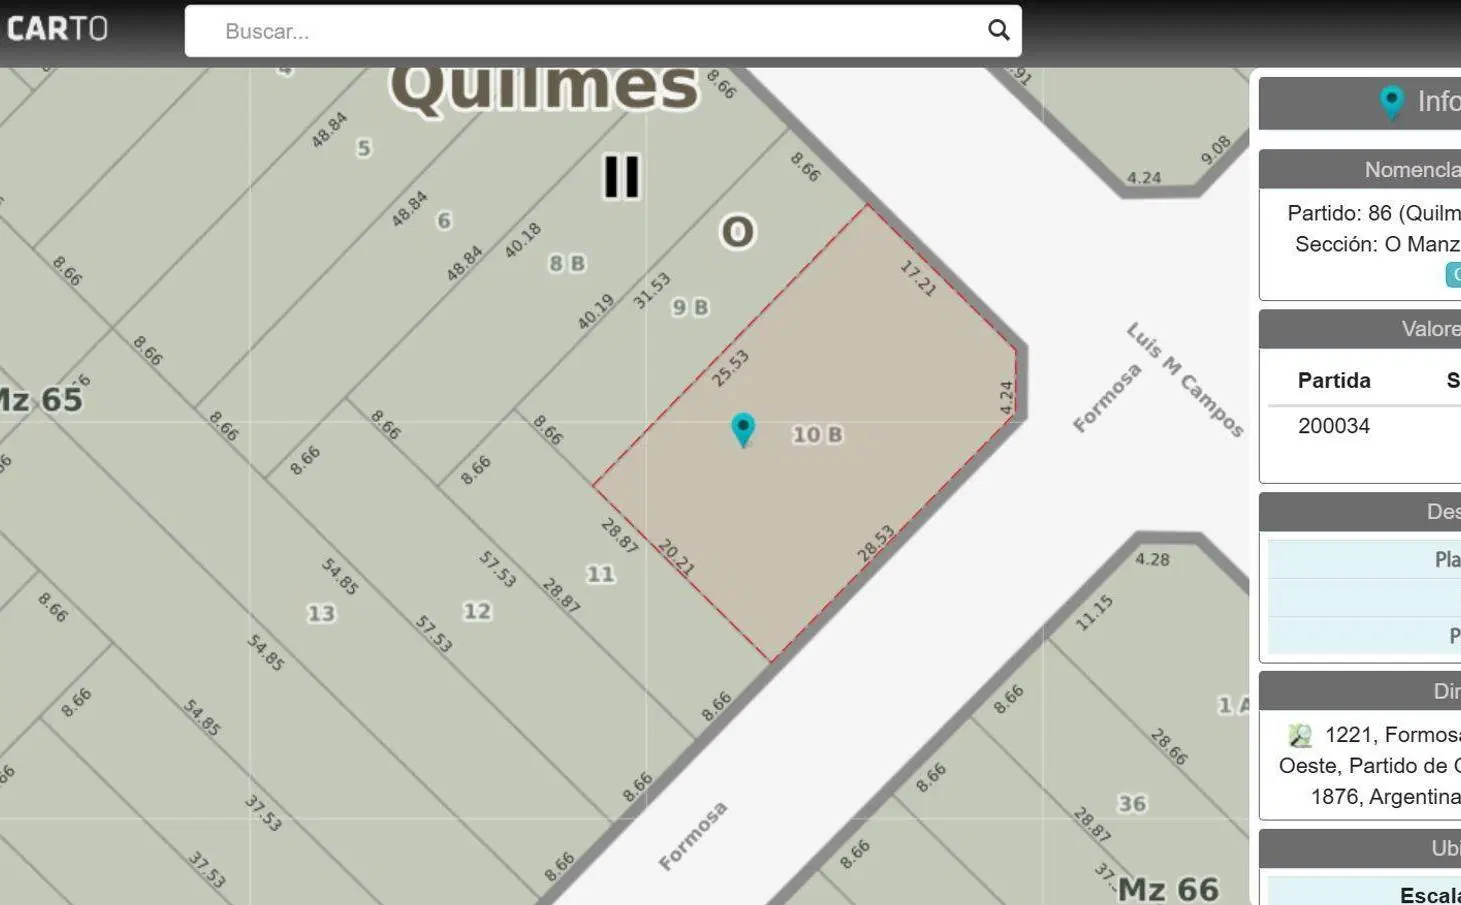Select parcel number 5
The width and height of the screenshot is (1461, 905).
coord(364,148)
